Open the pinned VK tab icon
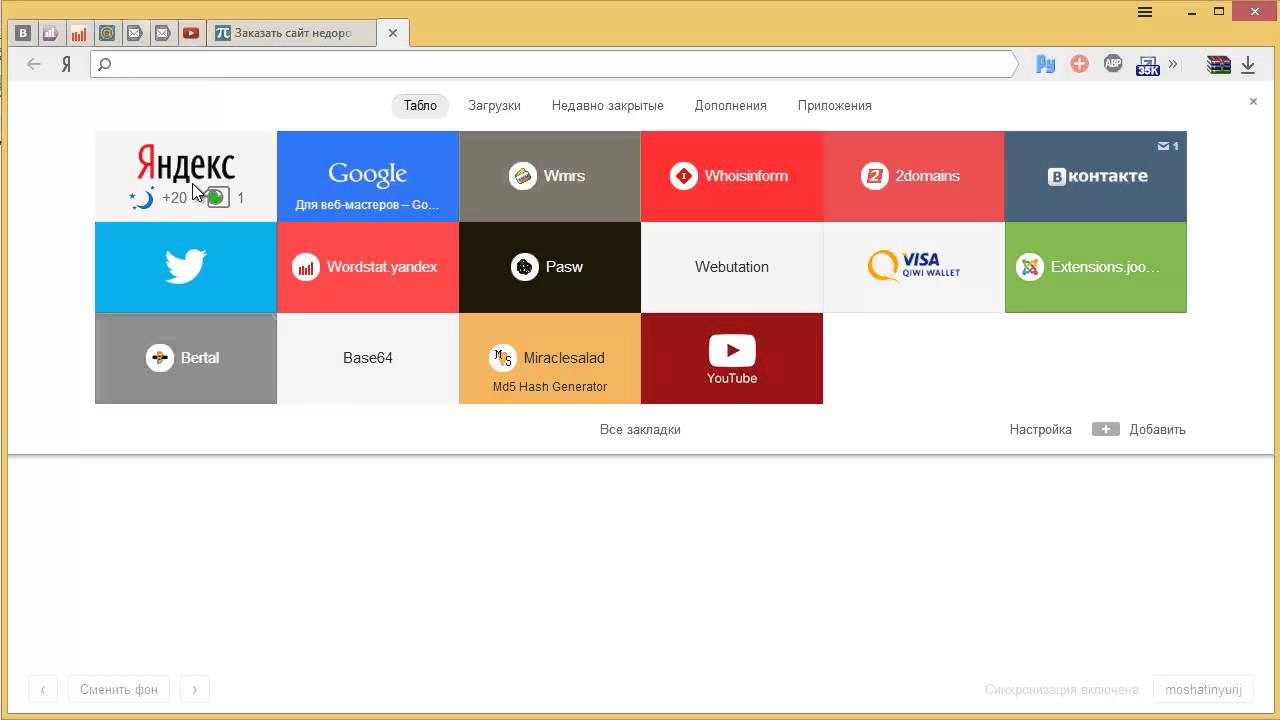Screen dimensions: 1280x720 click(x=23, y=33)
